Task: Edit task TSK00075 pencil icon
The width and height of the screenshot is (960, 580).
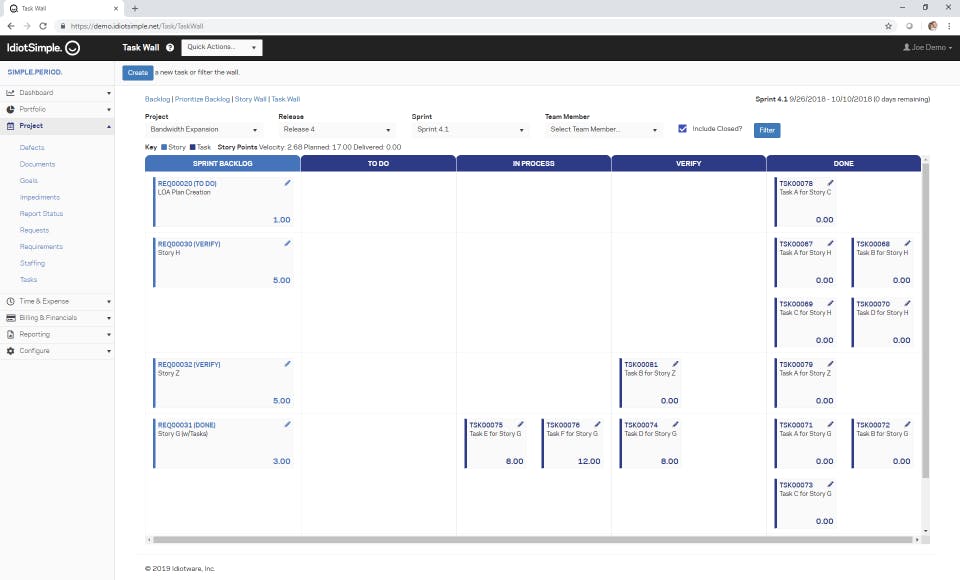Action: pos(520,424)
